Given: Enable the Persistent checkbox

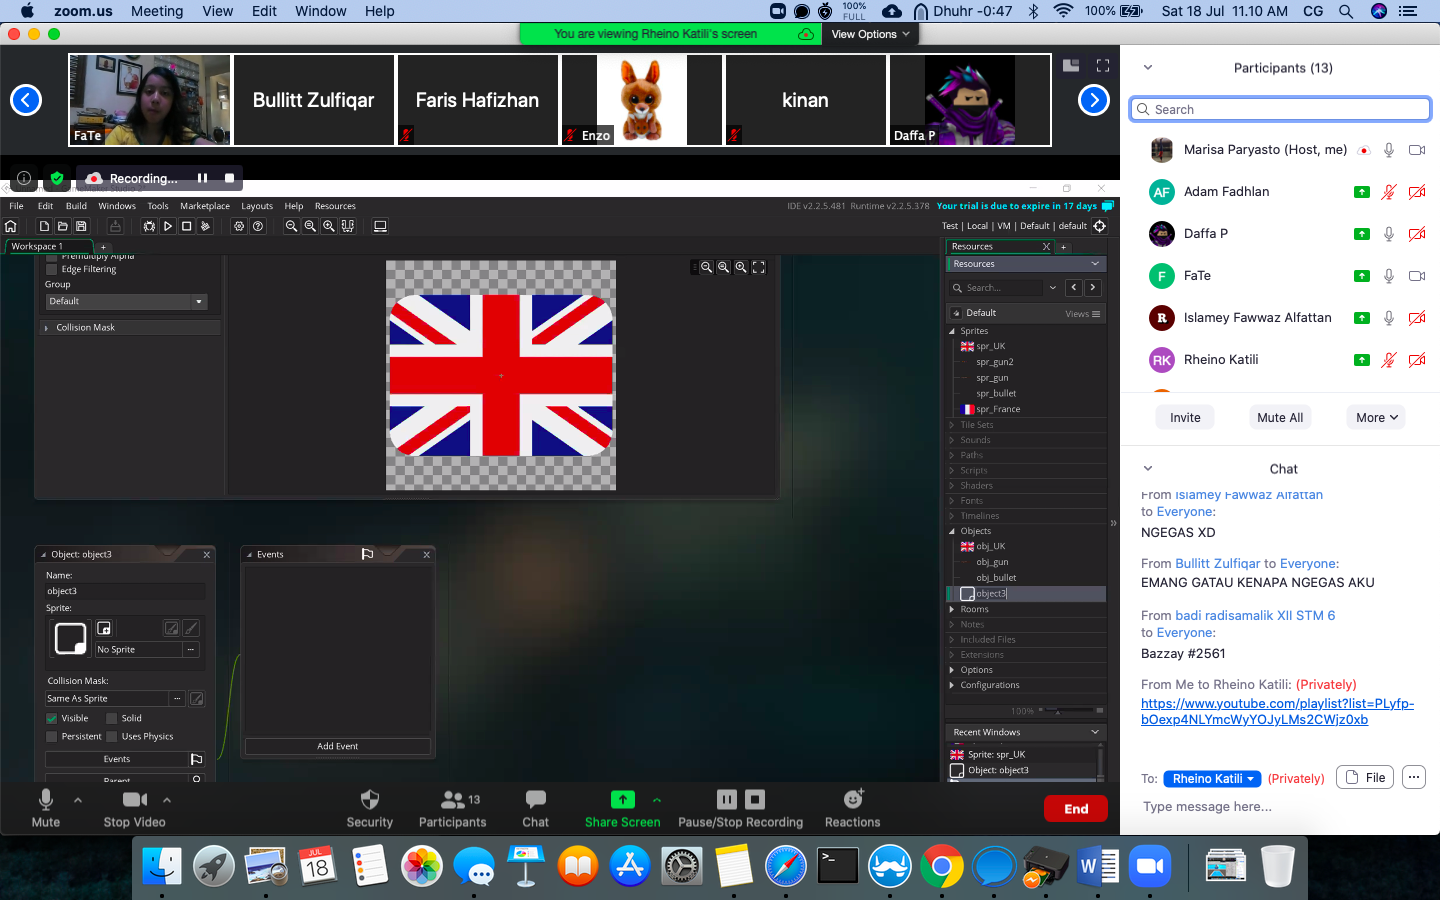Looking at the screenshot, I should (x=52, y=736).
